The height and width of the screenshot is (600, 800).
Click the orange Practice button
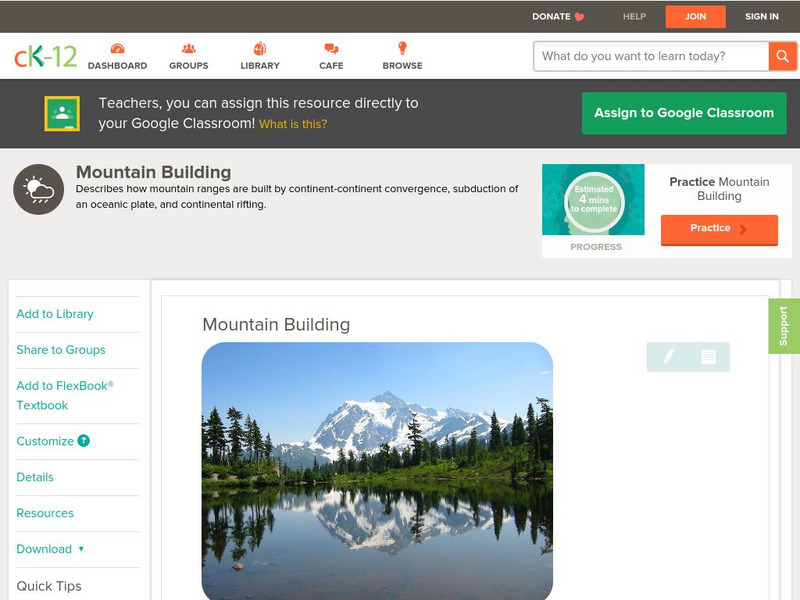pos(719,229)
